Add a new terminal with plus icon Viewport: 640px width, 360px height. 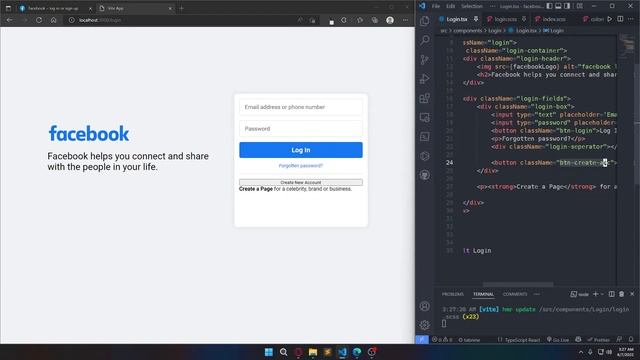tap(596, 294)
